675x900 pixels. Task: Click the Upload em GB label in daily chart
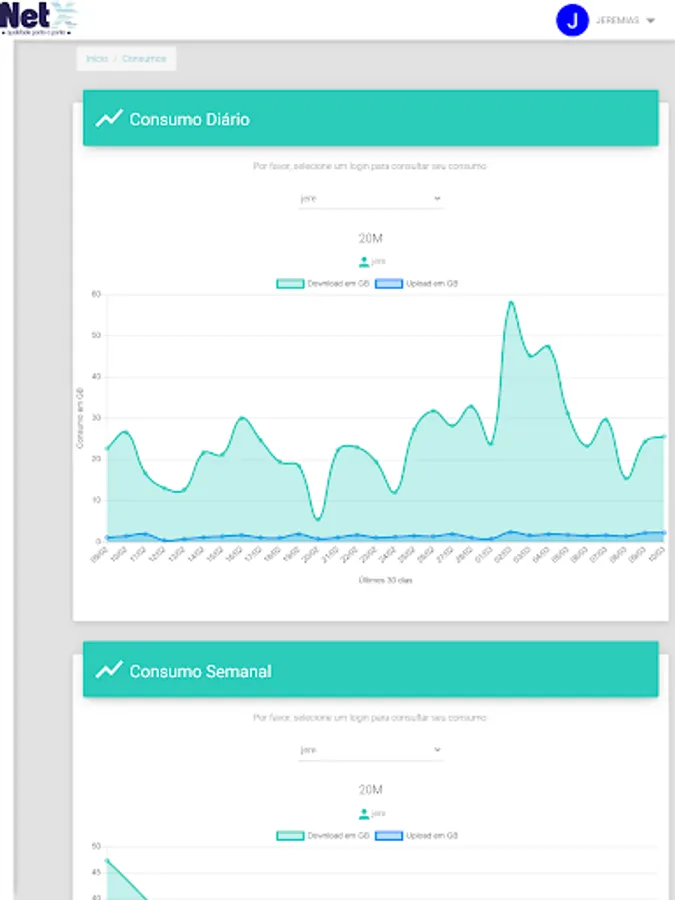(432, 284)
